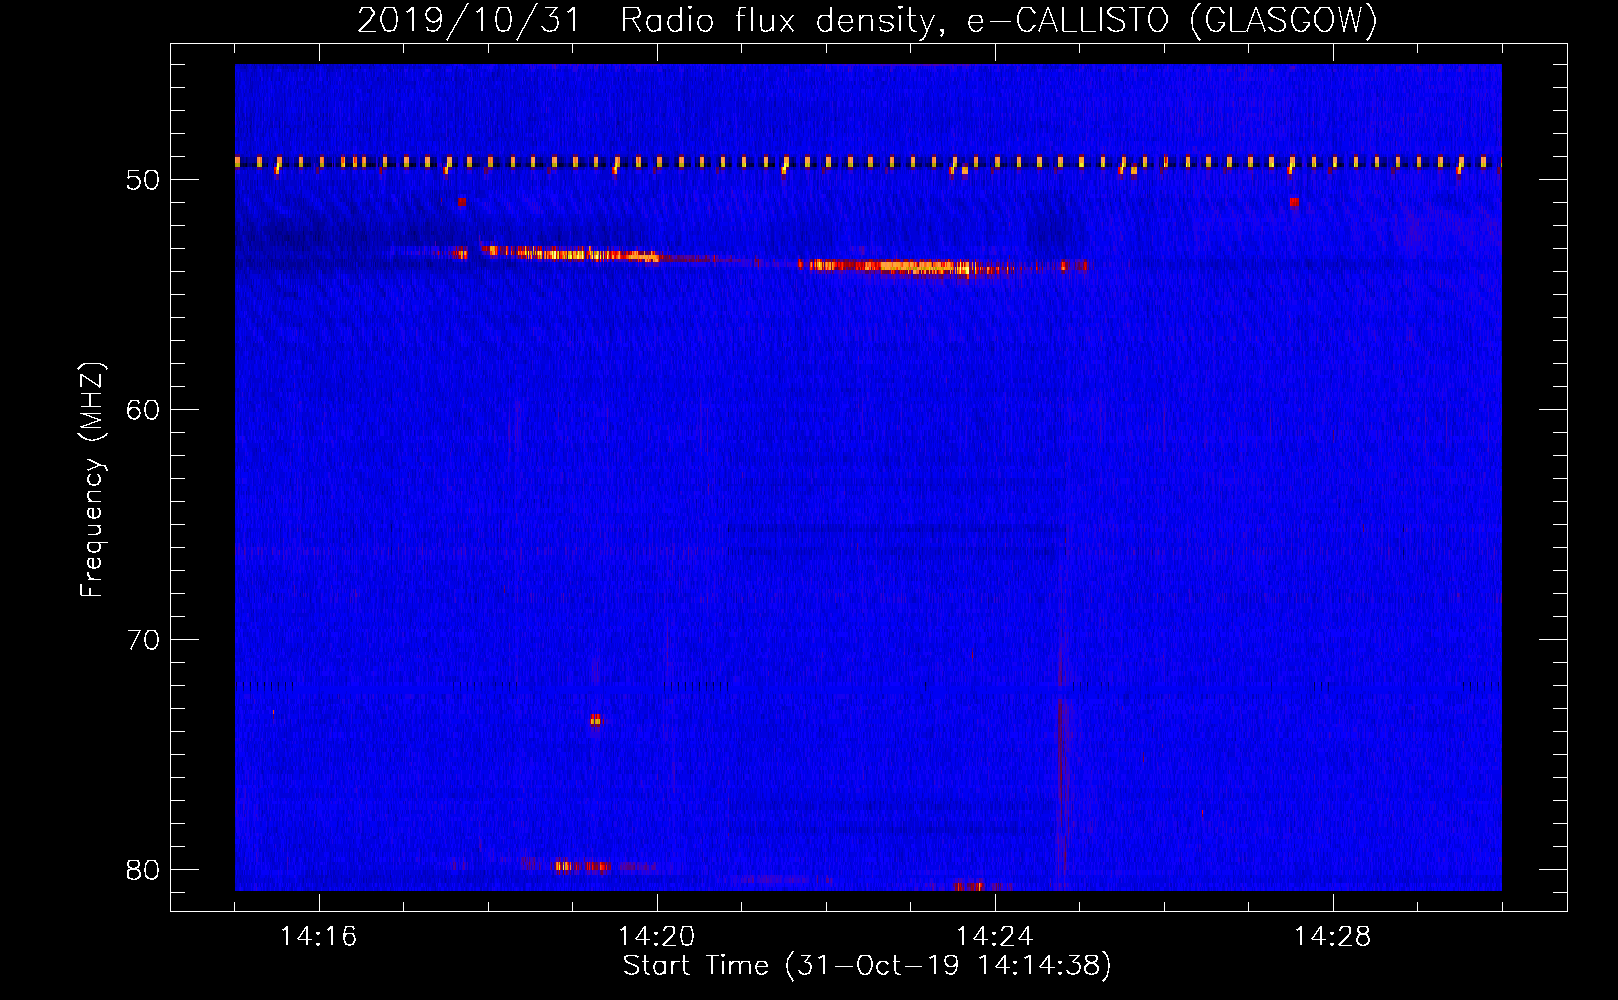Click the 60 frequency tick label
The height and width of the screenshot is (1000, 1618).
tap(143, 410)
